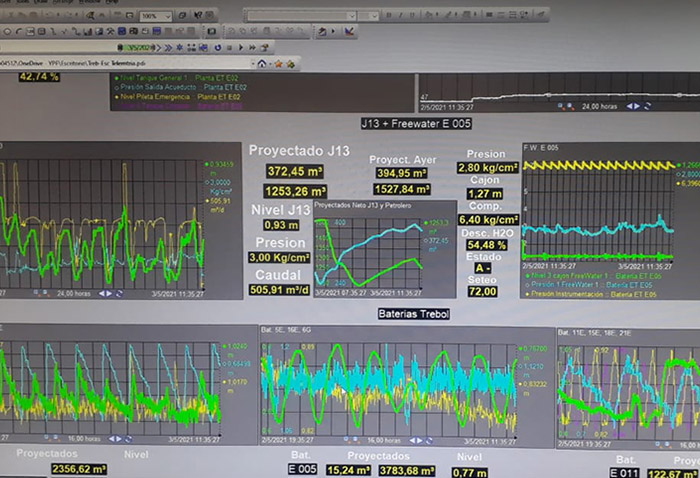
Task: Click the line color pen icon
Action: coord(448,15)
